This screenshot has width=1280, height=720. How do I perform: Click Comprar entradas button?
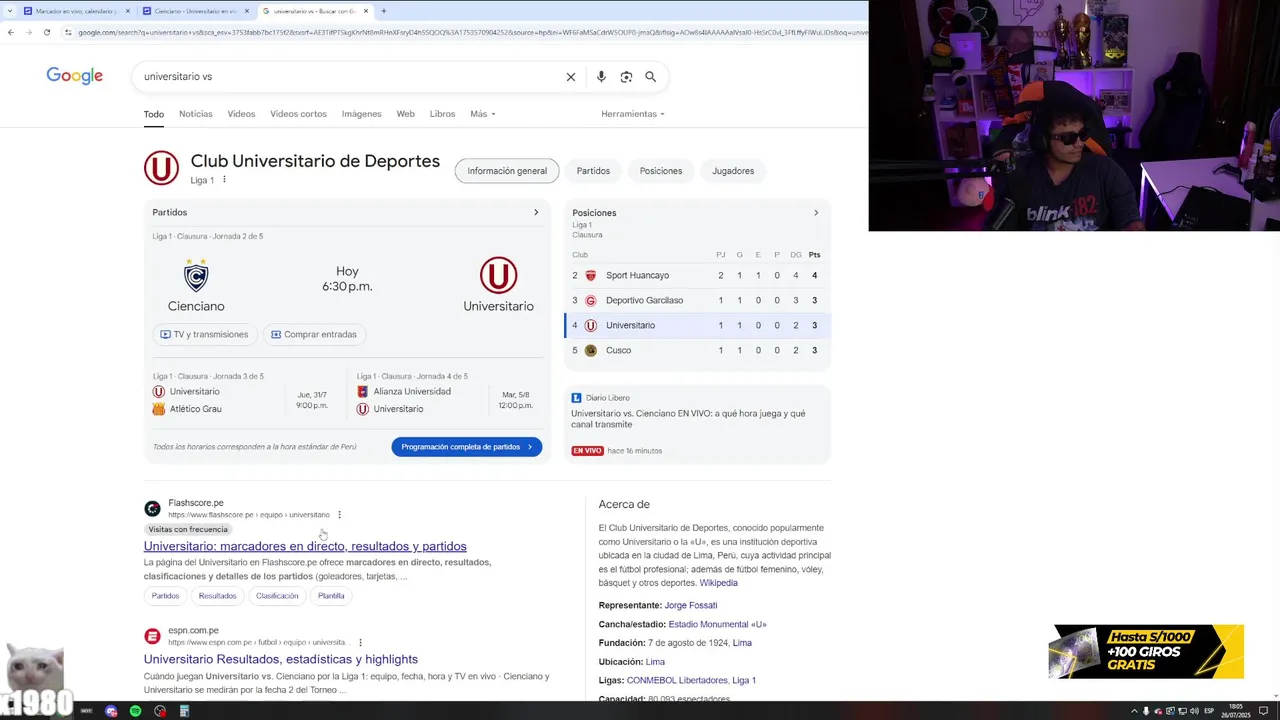coord(314,334)
